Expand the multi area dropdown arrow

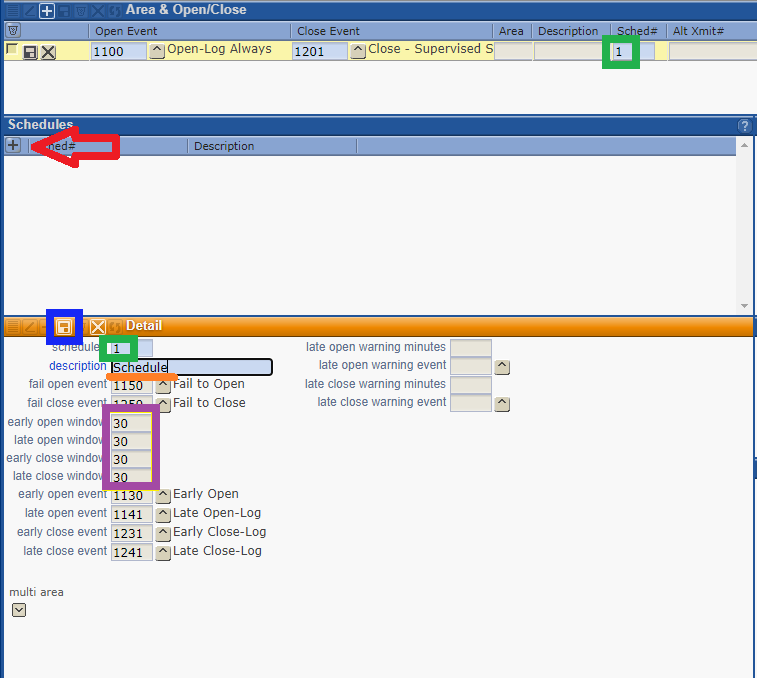tap(19, 610)
